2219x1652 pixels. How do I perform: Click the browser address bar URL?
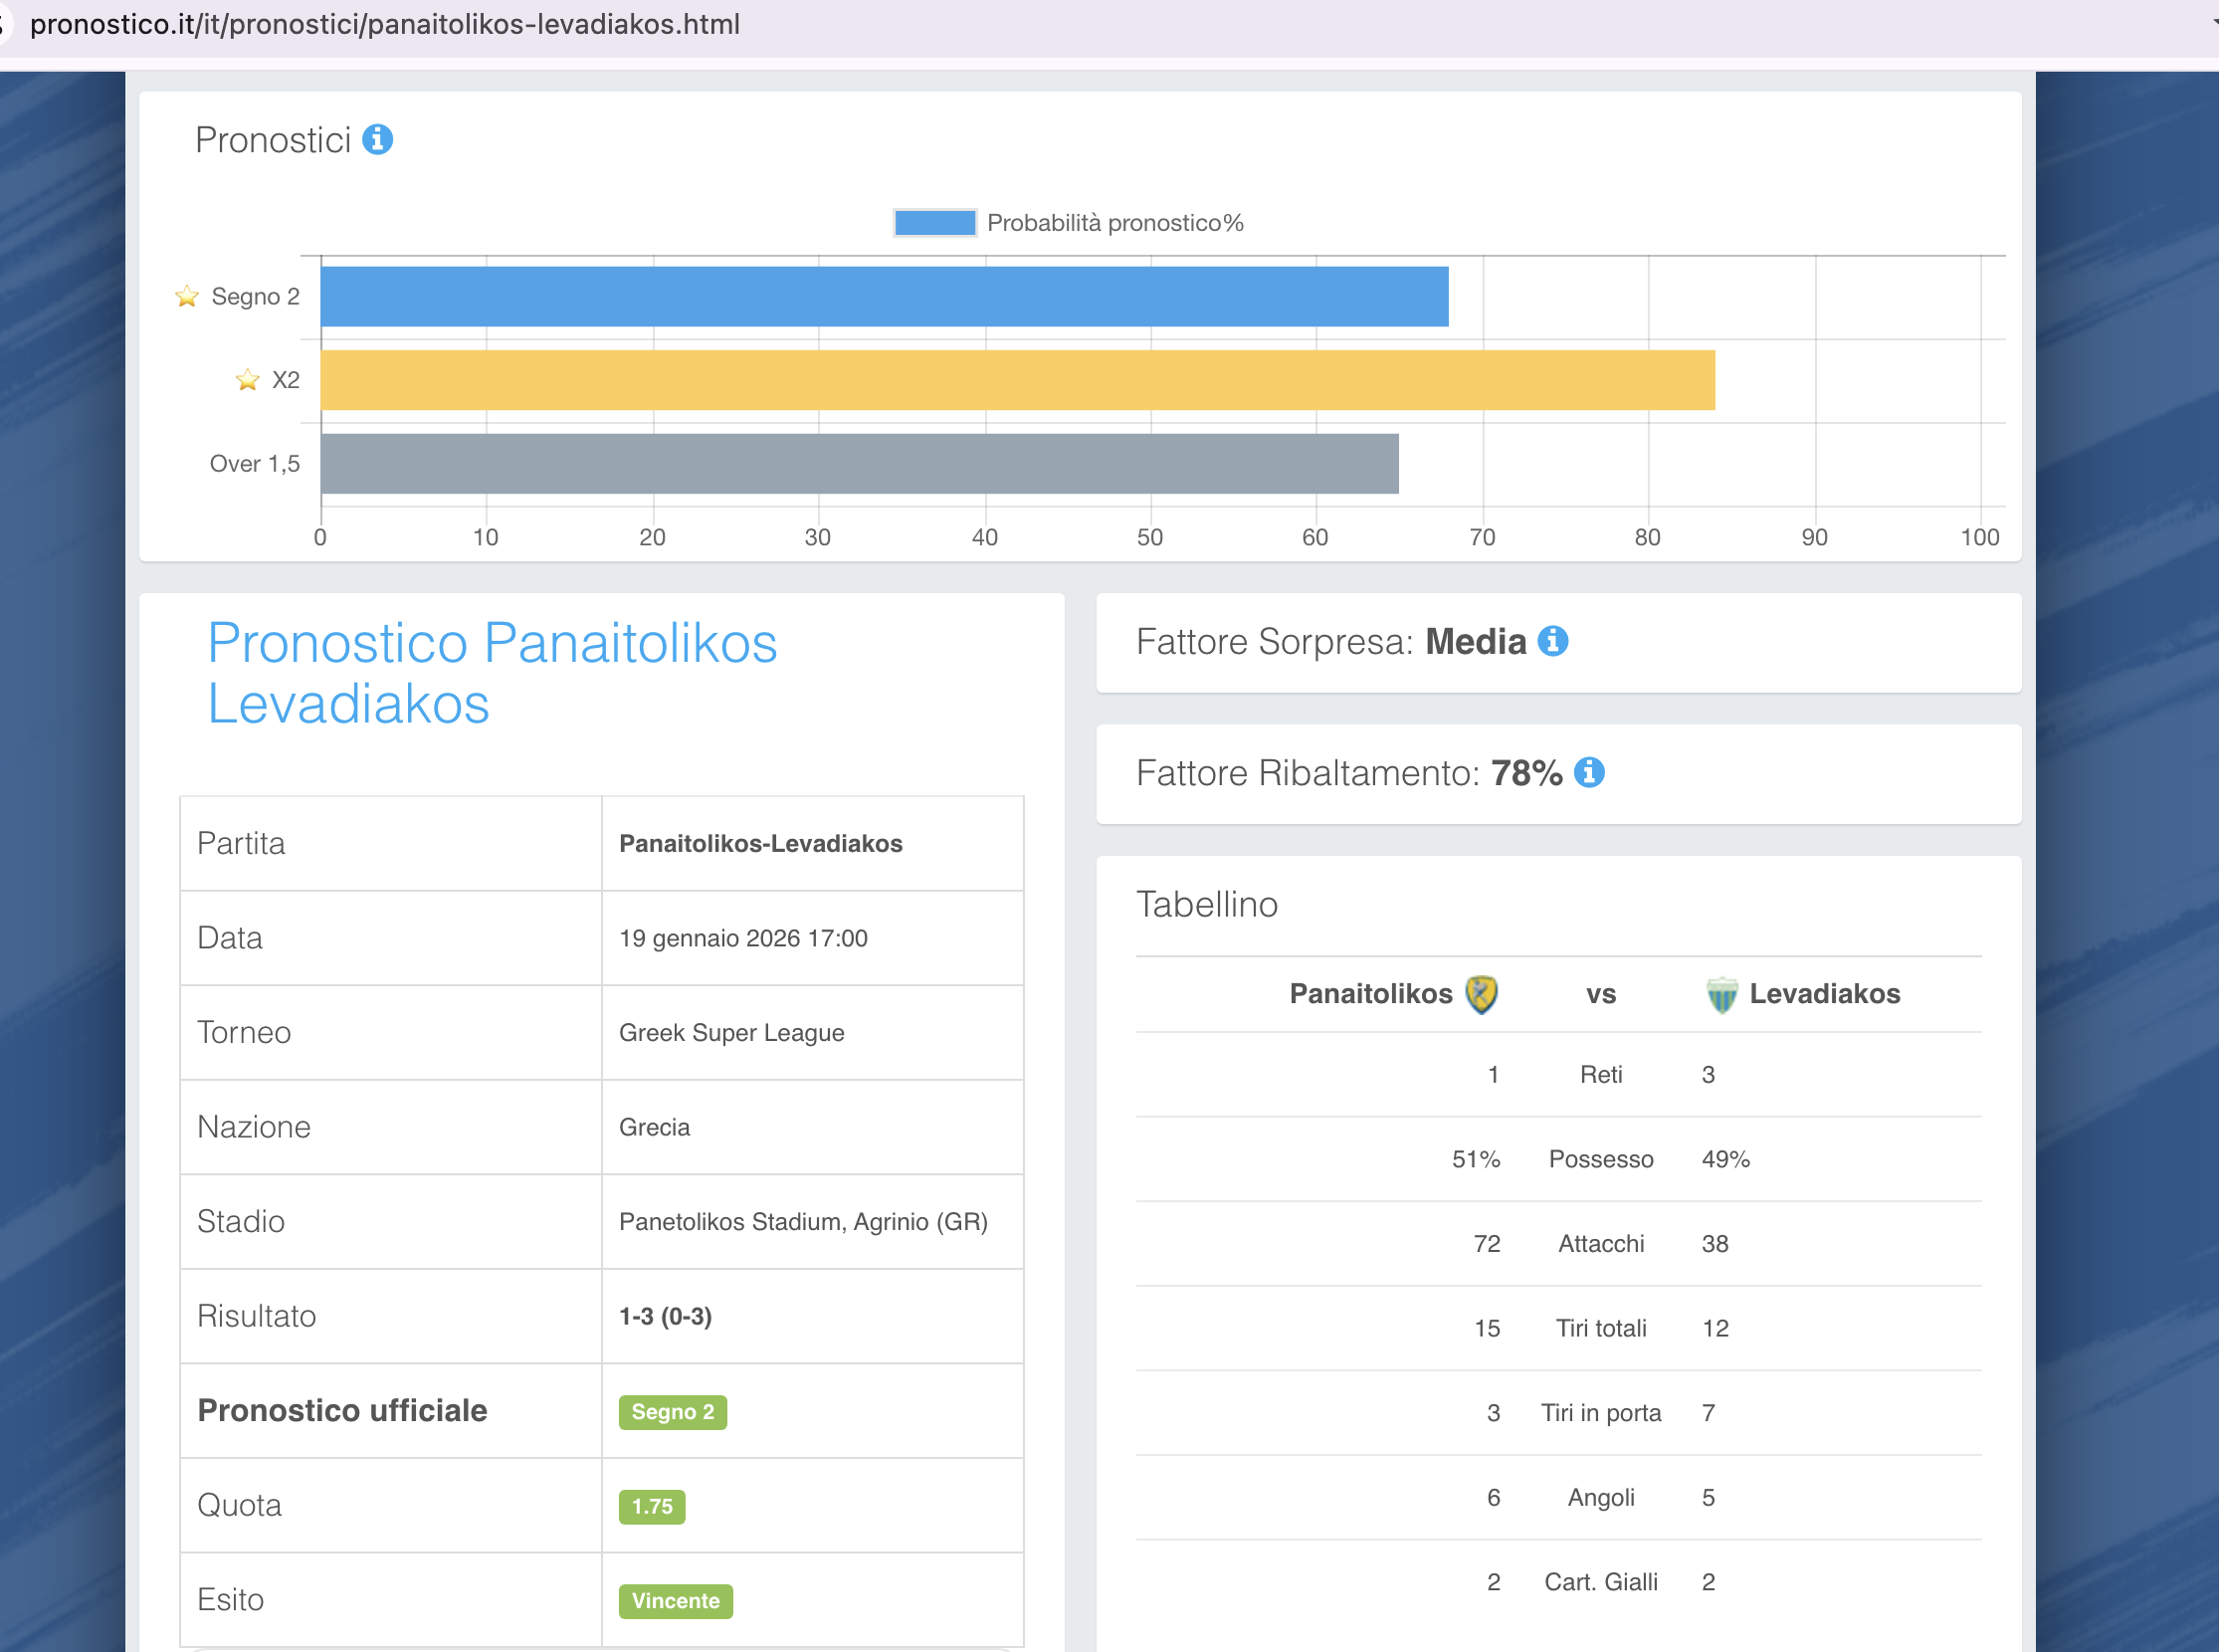(385, 24)
